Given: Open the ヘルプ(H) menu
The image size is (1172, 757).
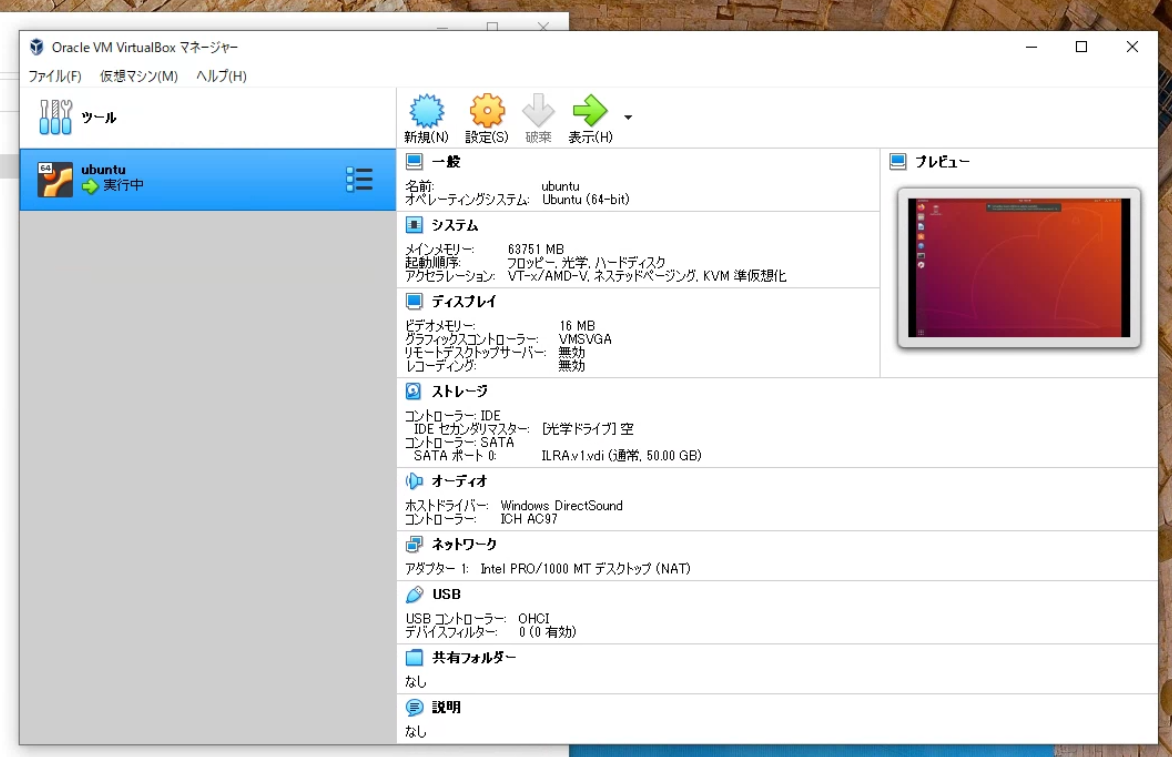Looking at the screenshot, I should 221,76.
